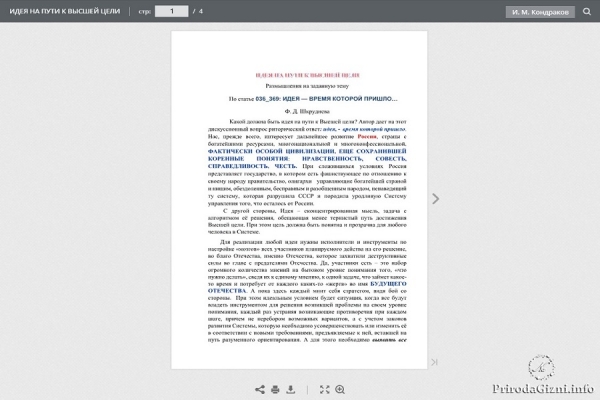Go to next page using right arrow
600x400 pixels.
point(435,199)
